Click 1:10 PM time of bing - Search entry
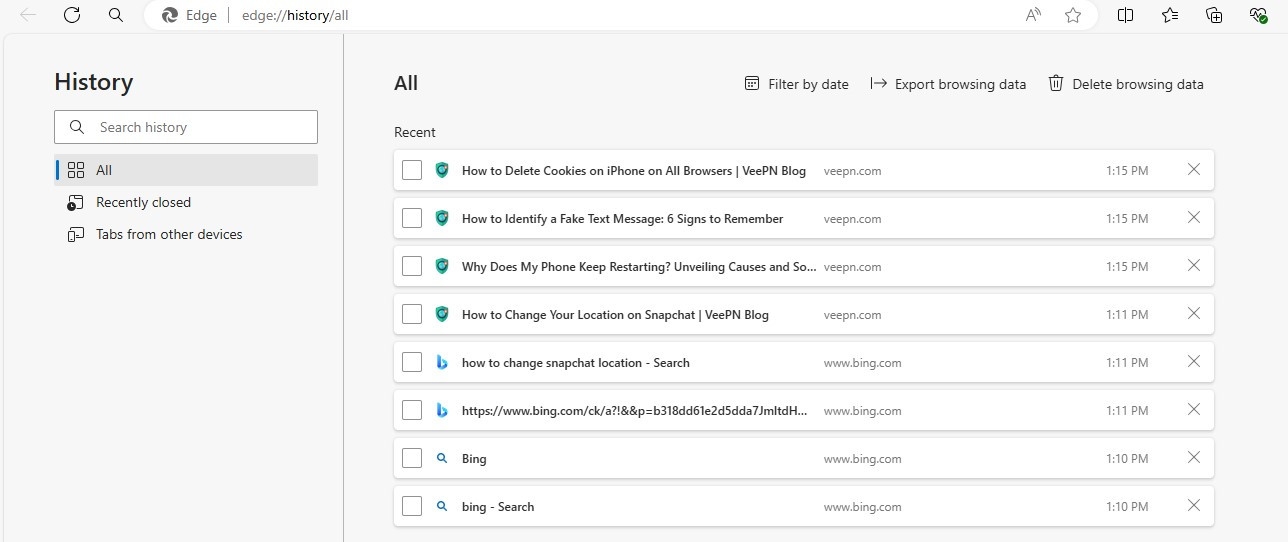 pos(1127,507)
